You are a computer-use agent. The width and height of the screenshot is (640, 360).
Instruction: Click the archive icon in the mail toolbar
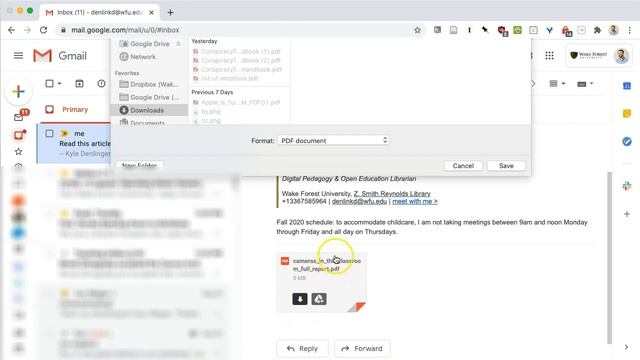click(x=79, y=84)
